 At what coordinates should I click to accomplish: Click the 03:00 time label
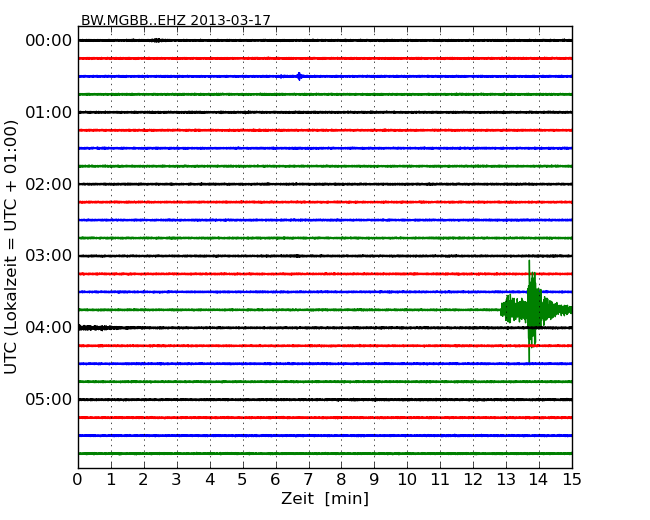point(49,256)
